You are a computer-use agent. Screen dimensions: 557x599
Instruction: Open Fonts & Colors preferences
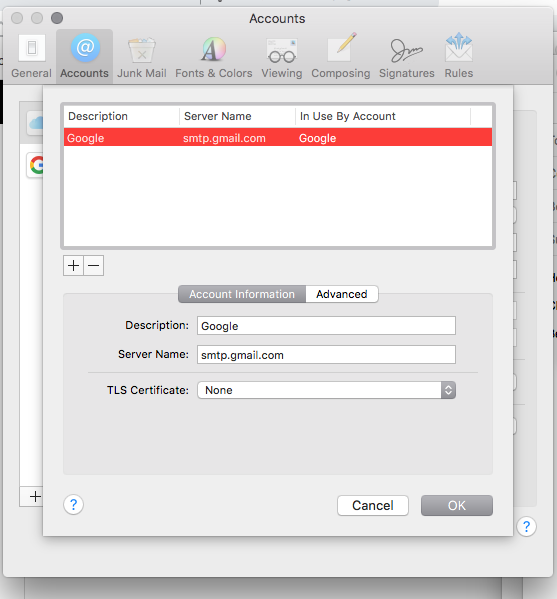coord(214,56)
